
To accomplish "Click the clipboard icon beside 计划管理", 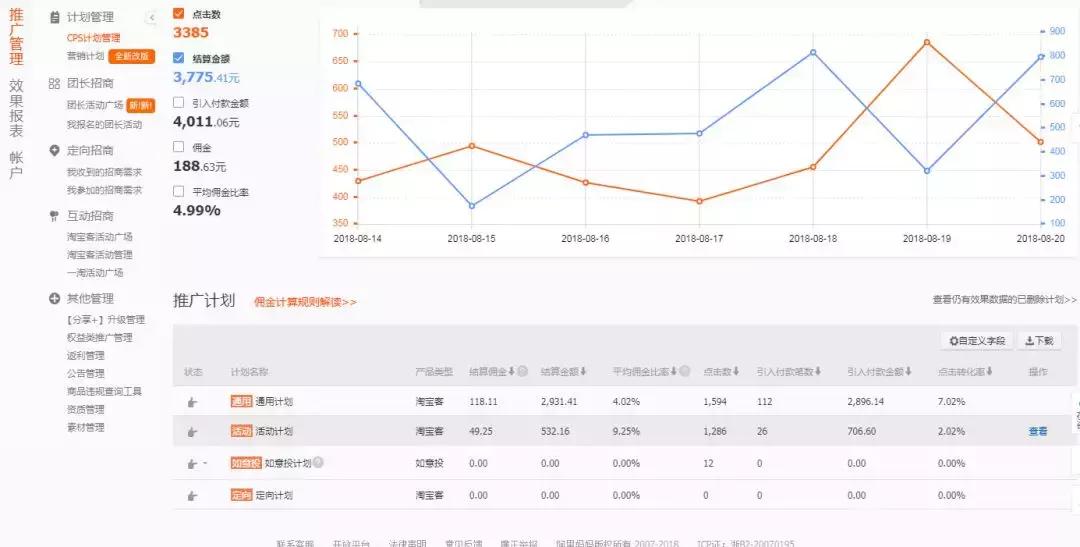I will 55,18.
